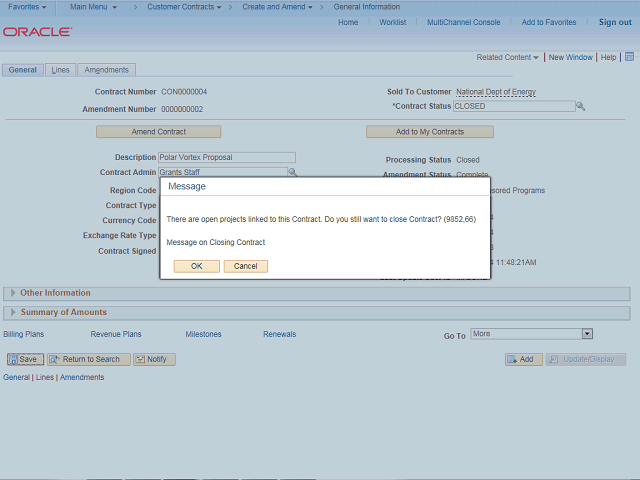Click General Information in the breadcrumb
Viewport: 640px width, 480px height.
point(367,7)
